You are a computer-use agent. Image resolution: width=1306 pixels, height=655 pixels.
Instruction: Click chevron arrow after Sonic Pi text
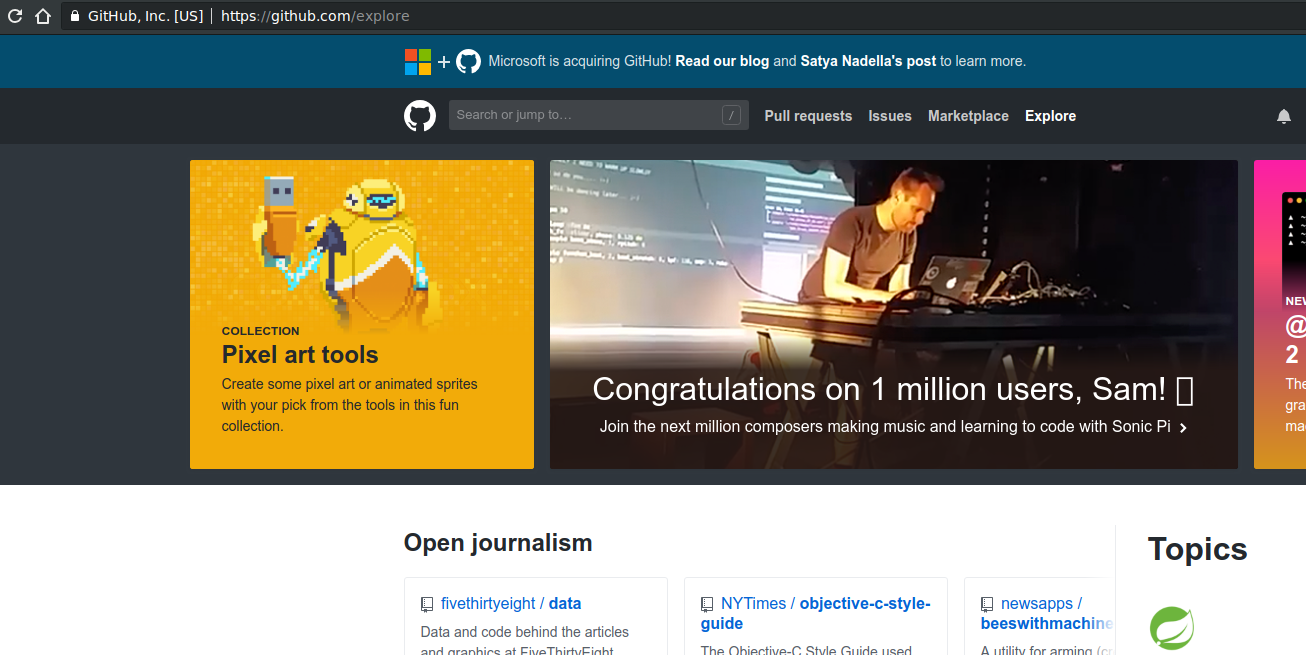point(1183,428)
